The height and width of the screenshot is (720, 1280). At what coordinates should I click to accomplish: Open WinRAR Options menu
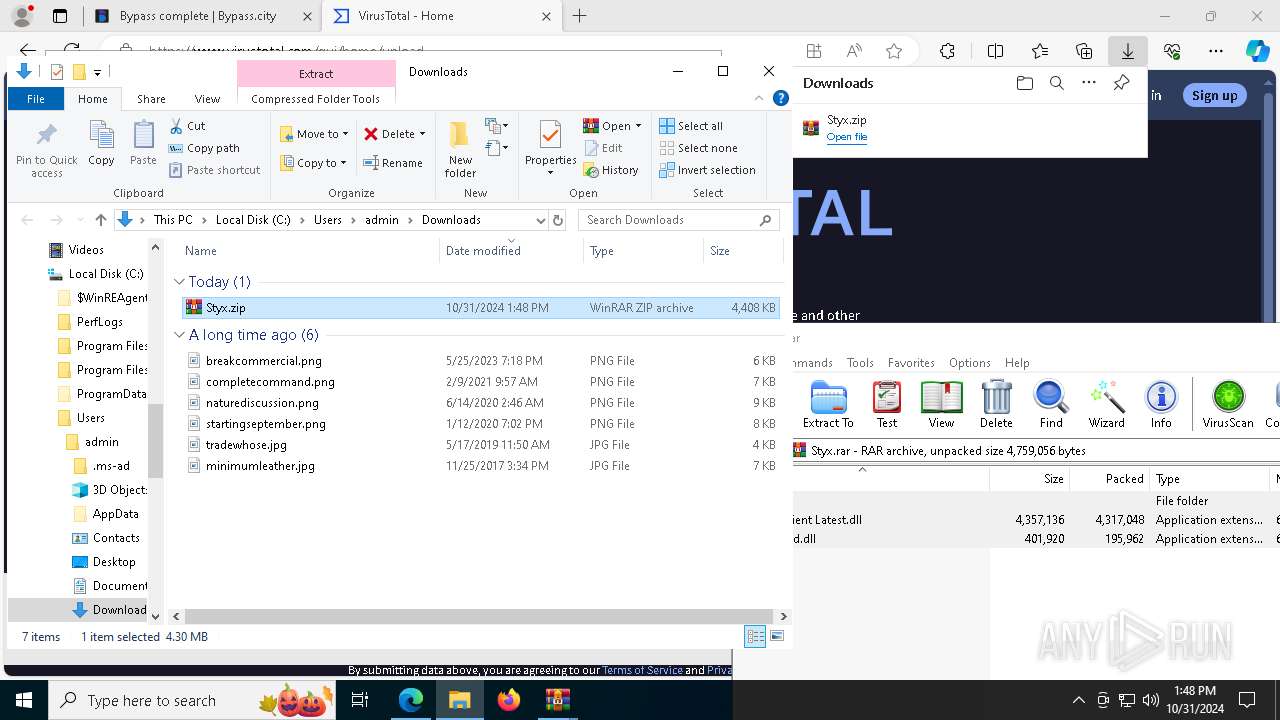pyautogui.click(x=970, y=363)
